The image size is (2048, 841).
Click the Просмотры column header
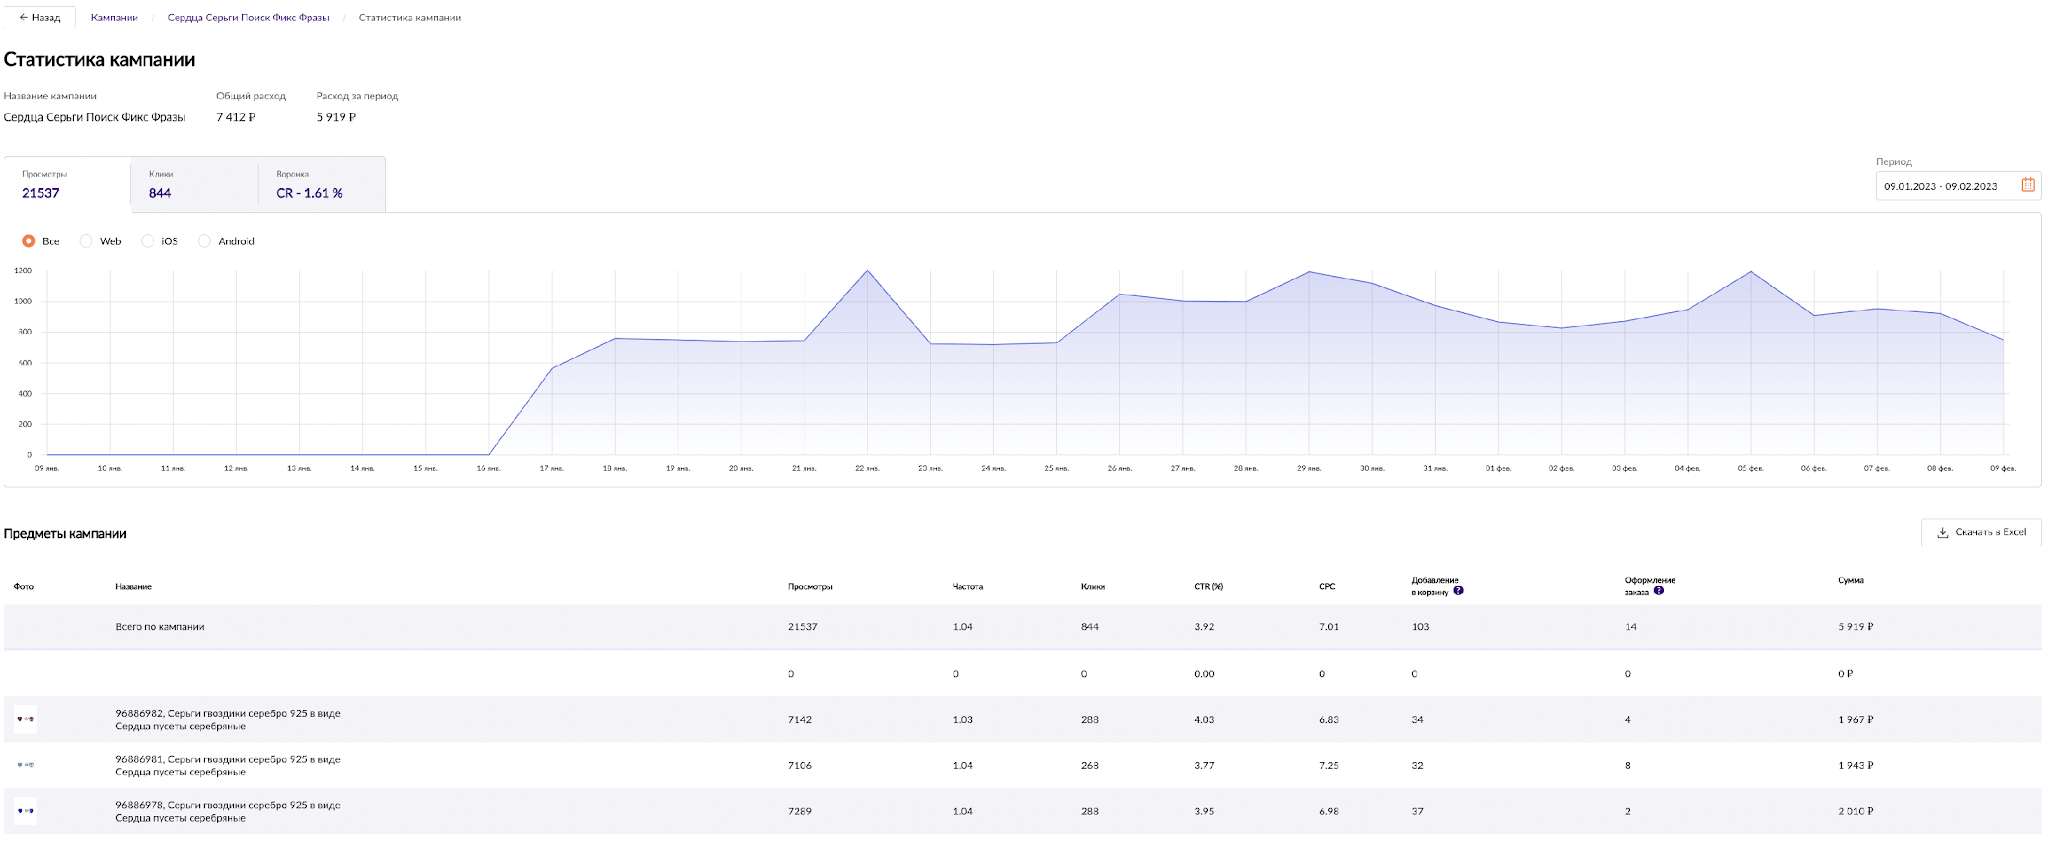pyautogui.click(x=810, y=586)
